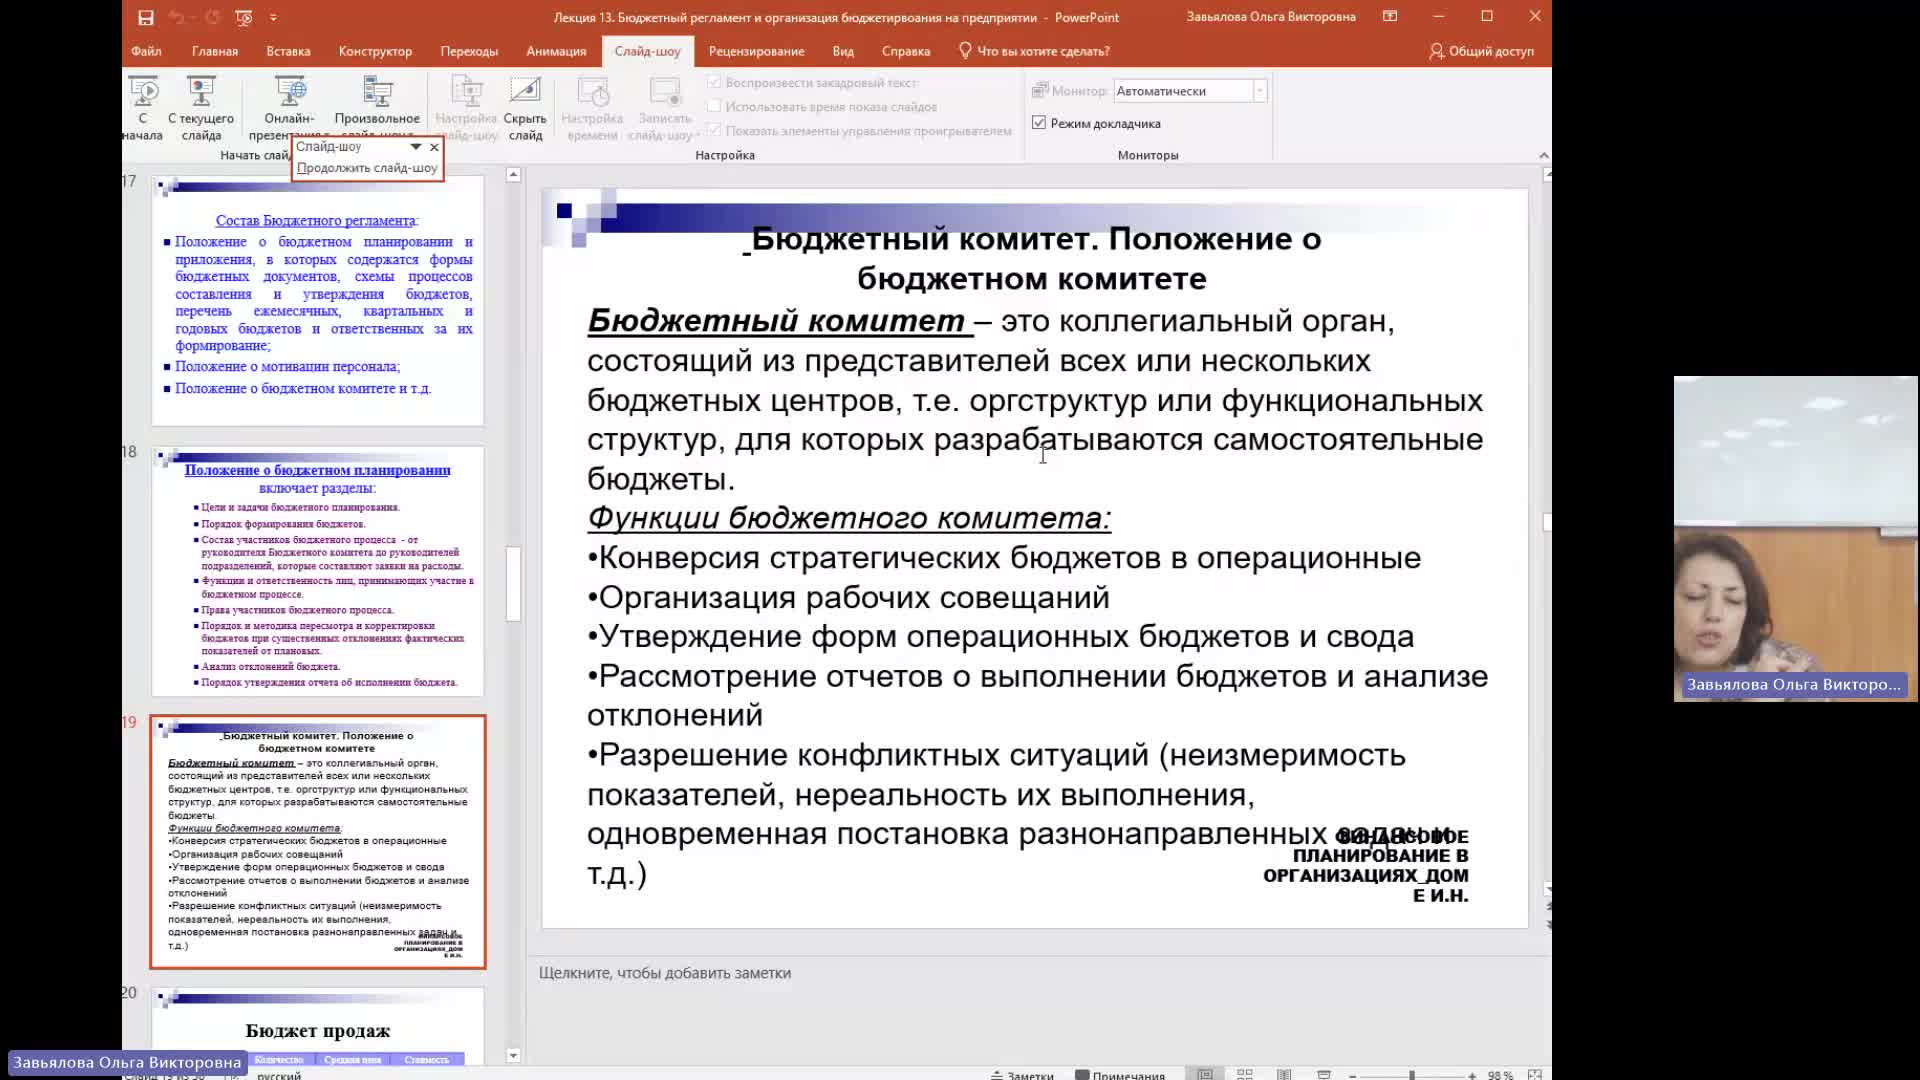The width and height of the screenshot is (1920, 1080).
Task: Open the Рецензирование tab
Action: click(756, 51)
